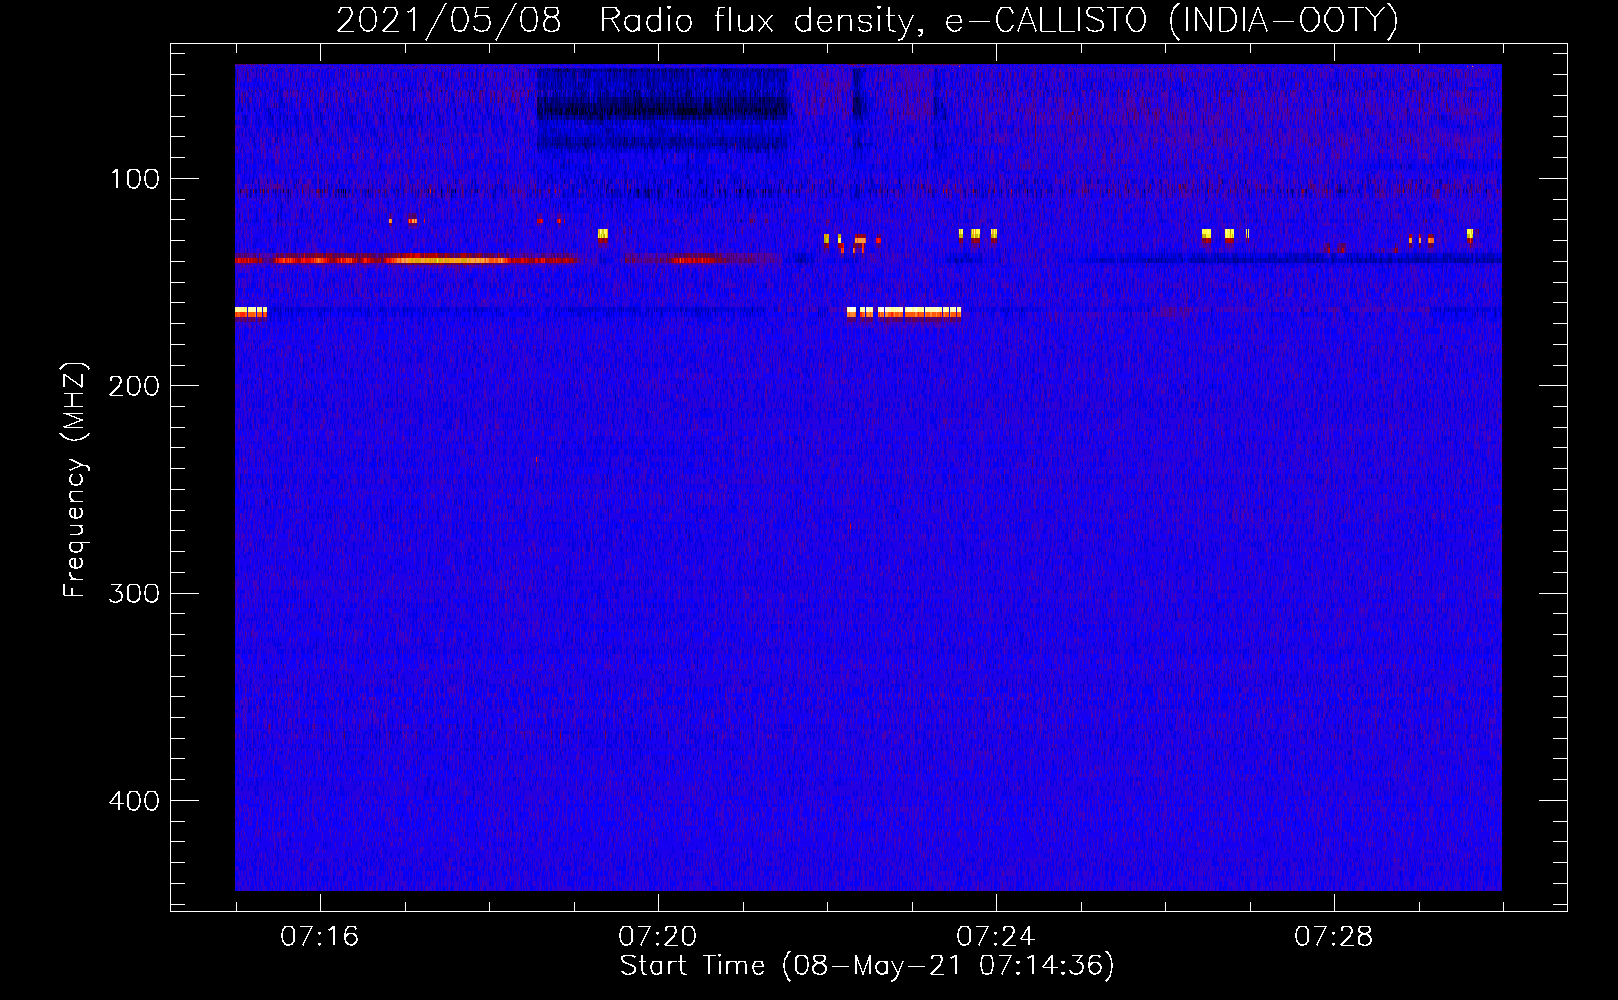Image resolution: width=1618 pixels, height=1000 pixels.
Task: Click the 'Start Time (08-May-21 07:14:36)' label
Action: tap(867, 966)
